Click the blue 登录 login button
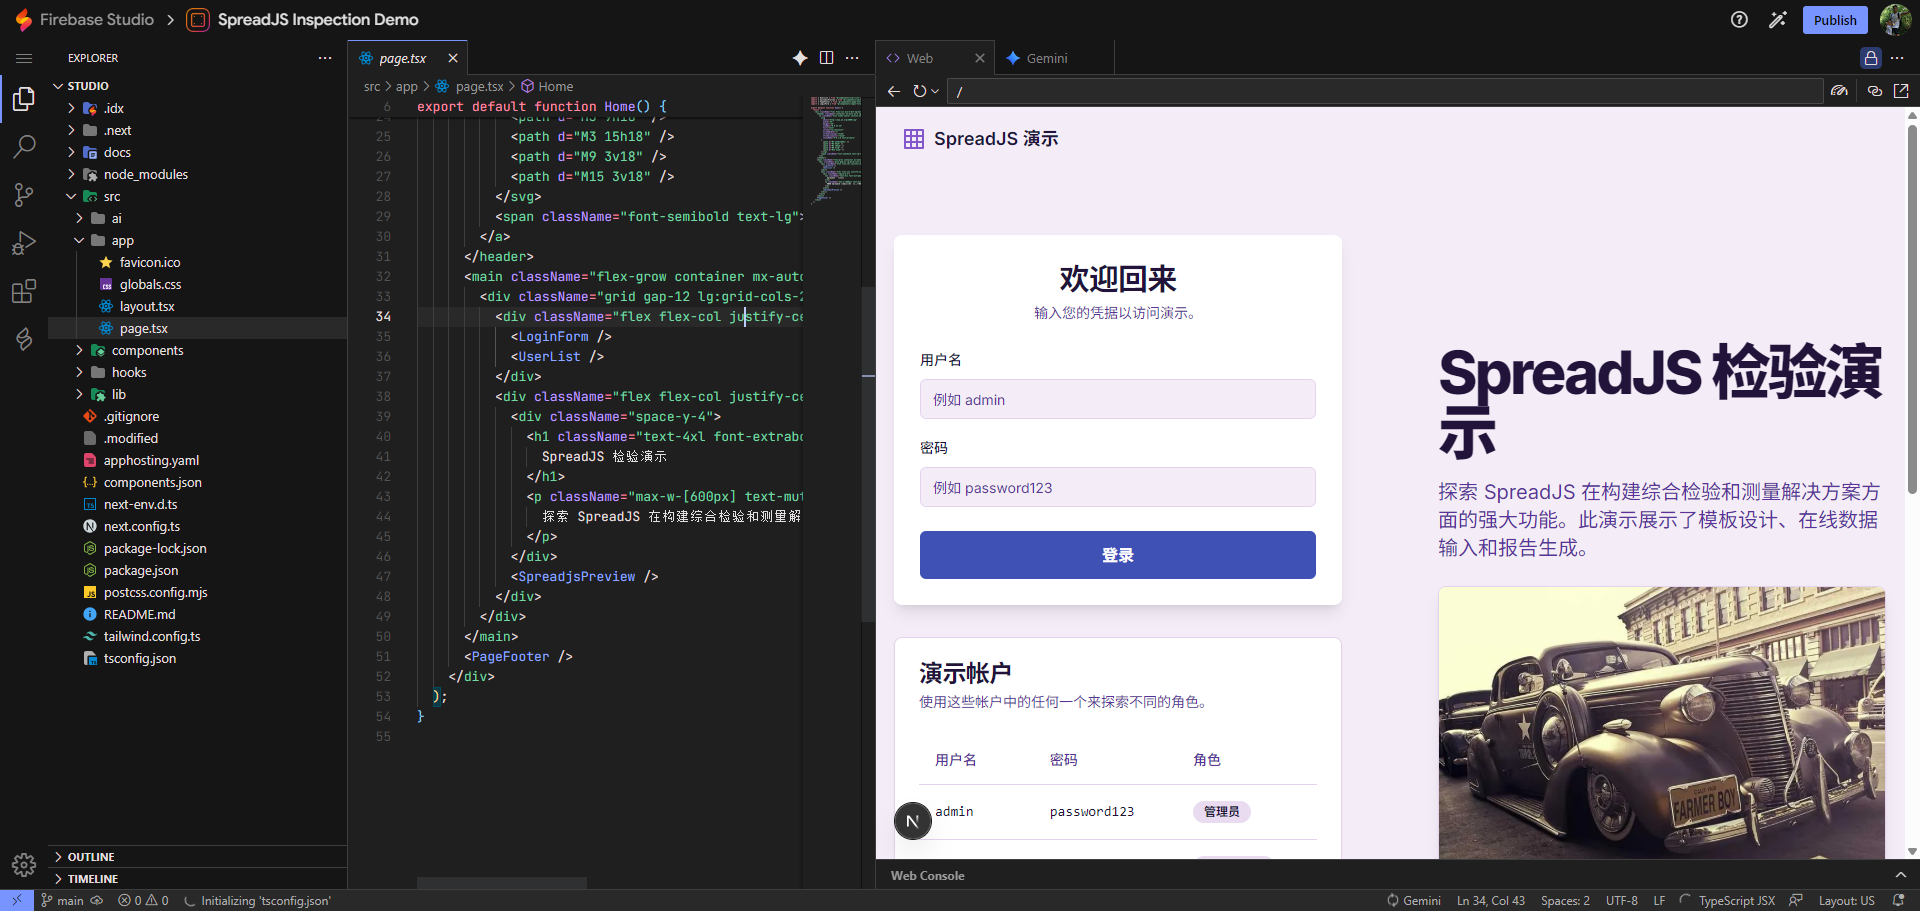 [x=1117, y=555]
